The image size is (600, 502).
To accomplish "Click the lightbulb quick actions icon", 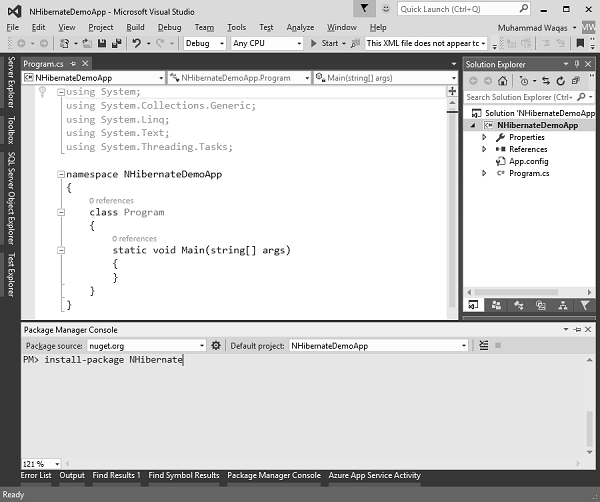I will 42,91.
